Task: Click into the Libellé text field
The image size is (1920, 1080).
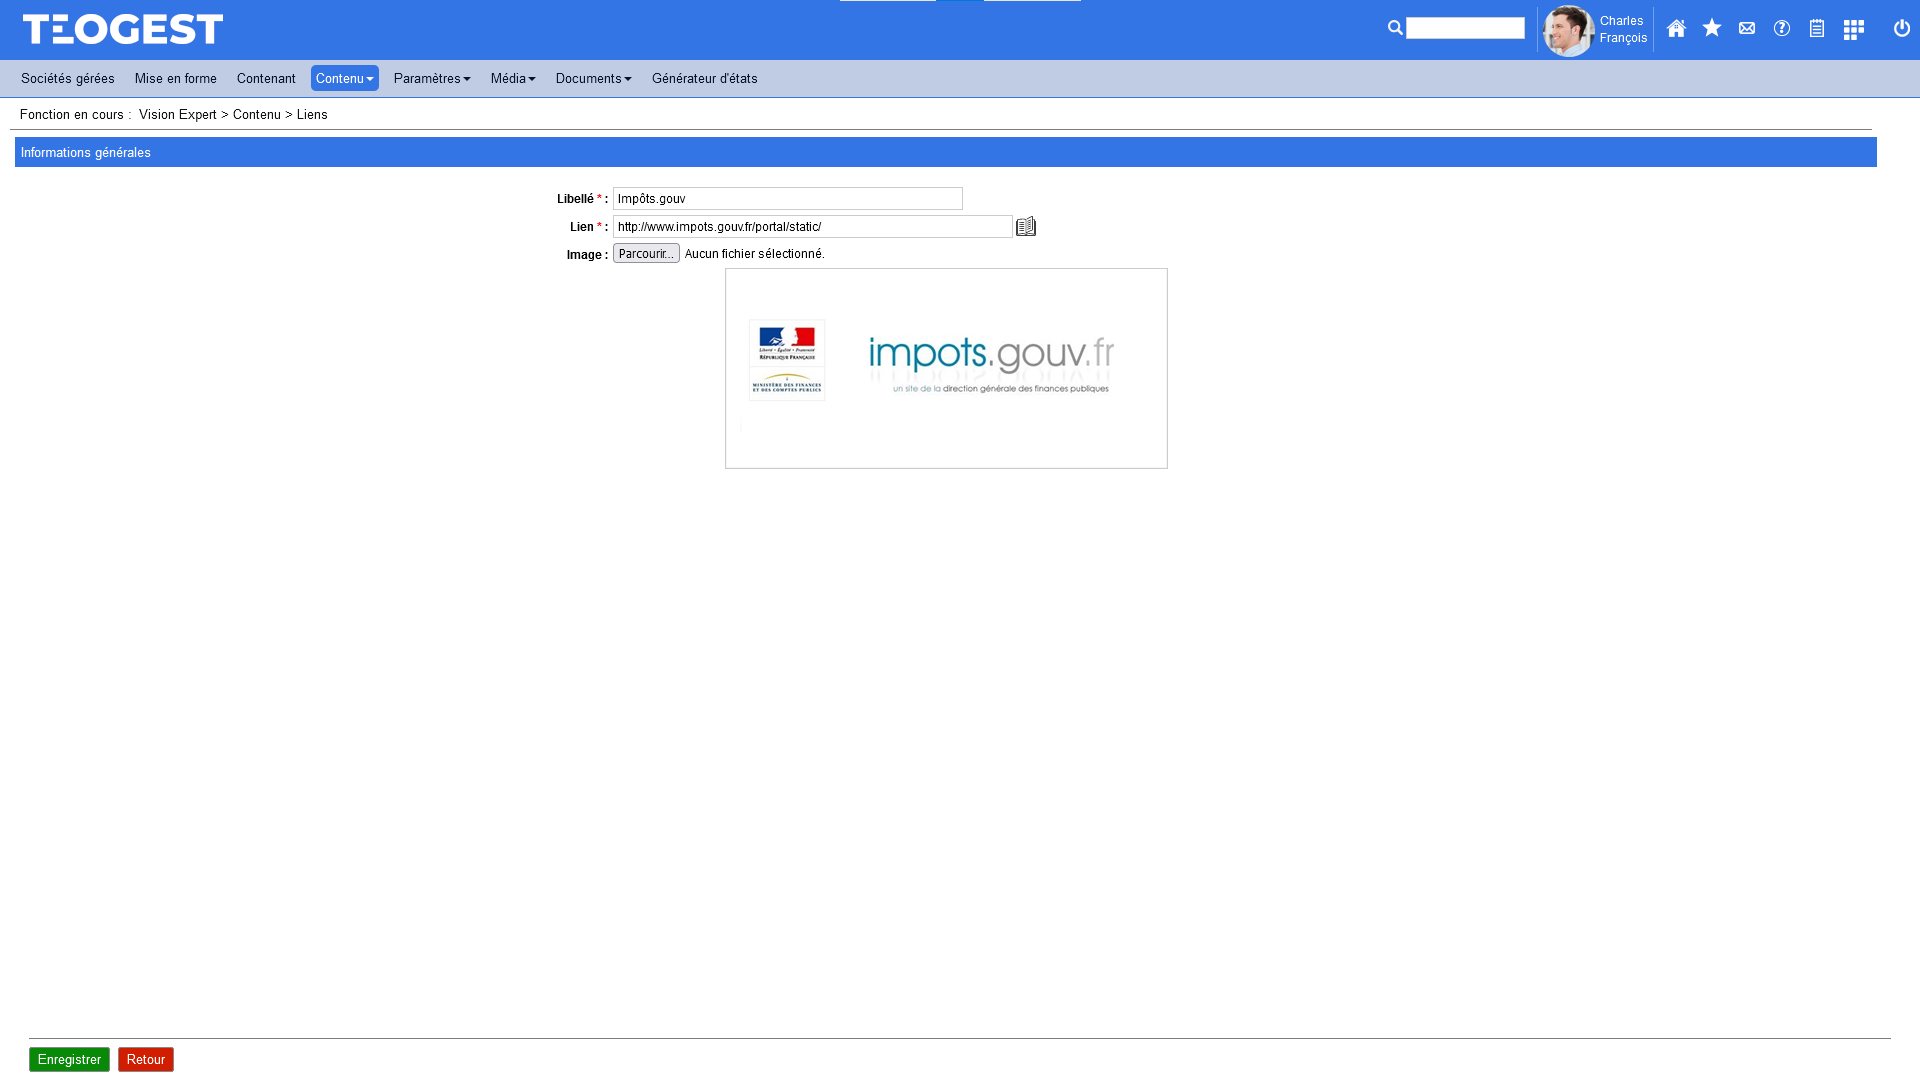Action: 787,199
